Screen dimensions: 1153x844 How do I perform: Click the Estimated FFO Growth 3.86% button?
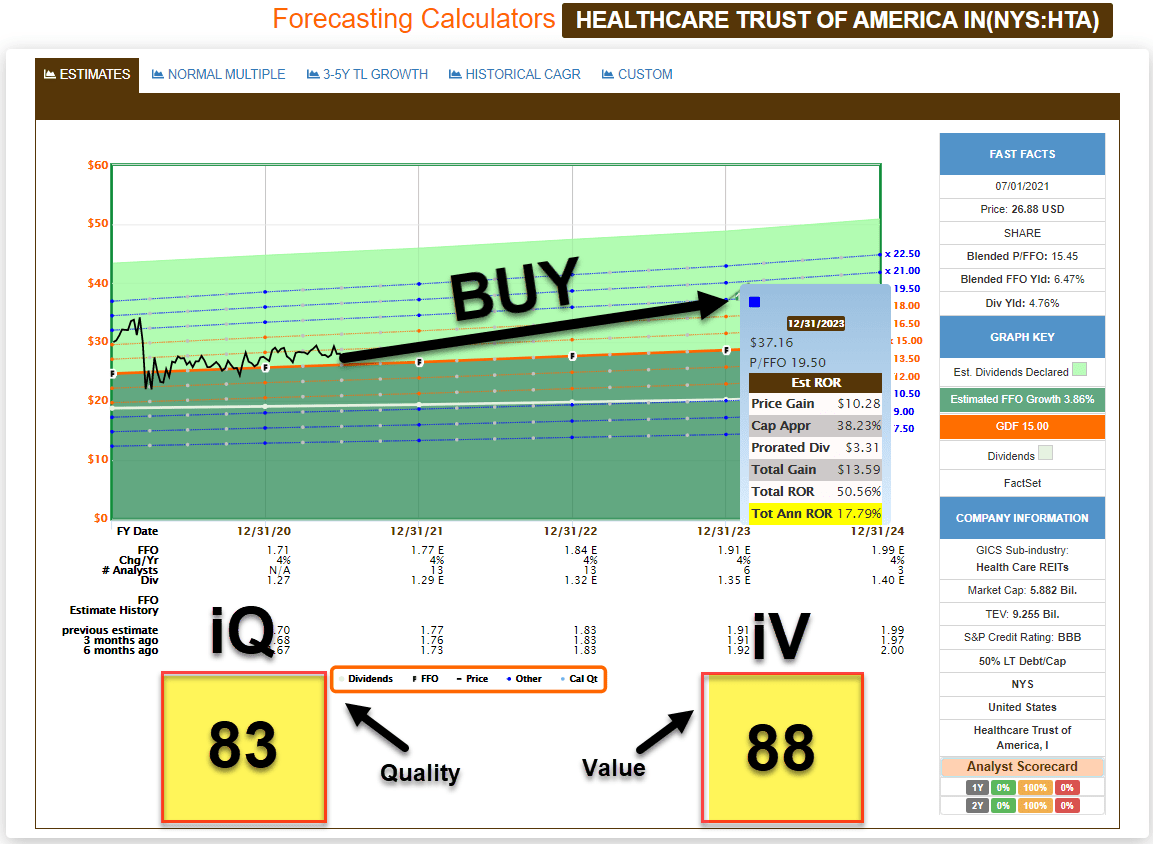coord(1022,399)
